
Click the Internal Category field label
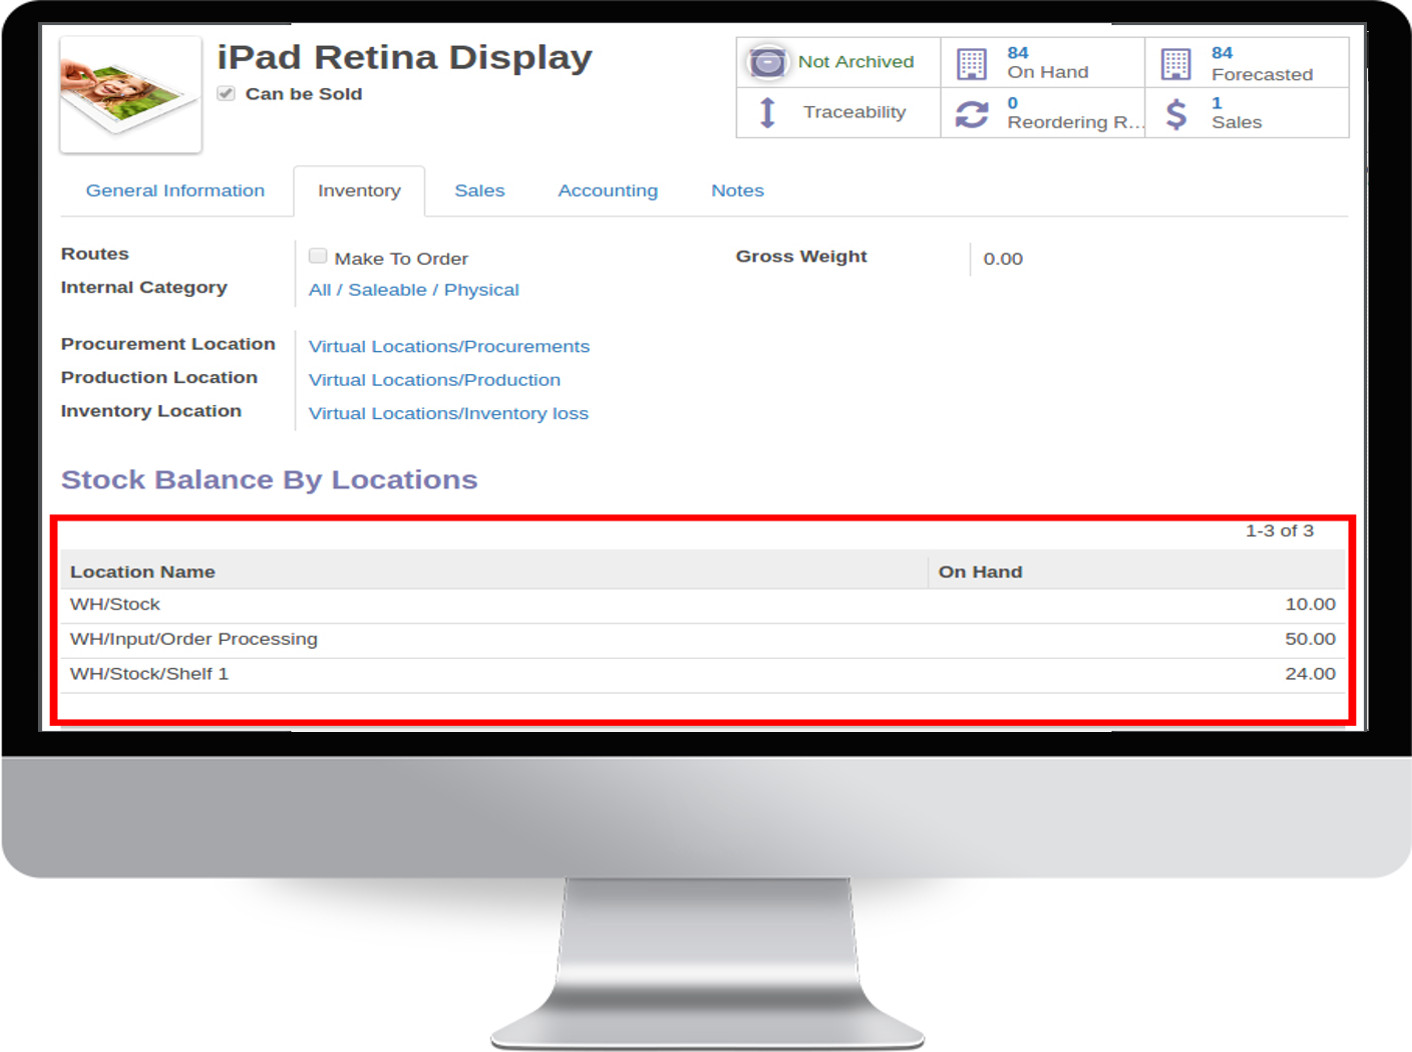coord(144,288)
